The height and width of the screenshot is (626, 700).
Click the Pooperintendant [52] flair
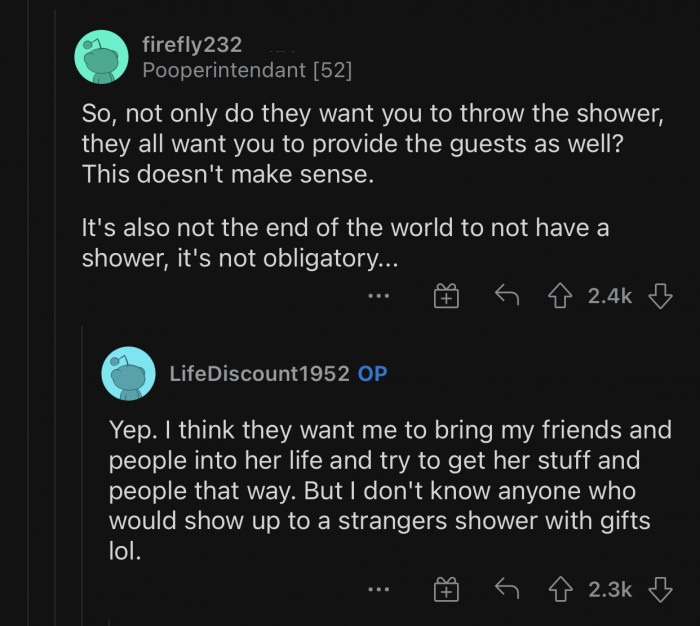(246, 71)
